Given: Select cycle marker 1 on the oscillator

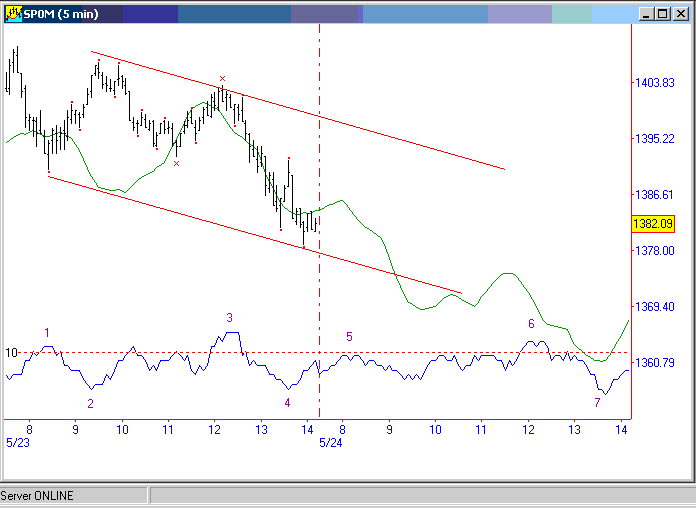Looking at the screenshot, I should click(46, 332).
